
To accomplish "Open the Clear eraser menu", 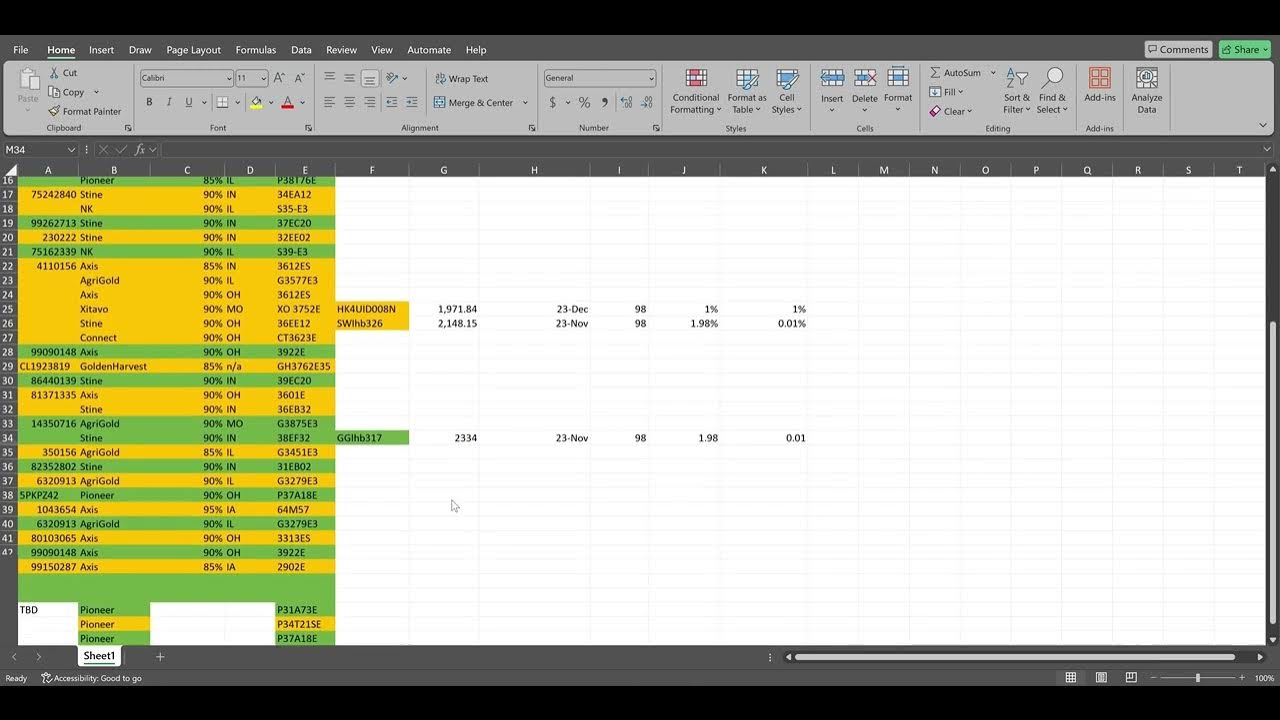I will coord(950,111).
